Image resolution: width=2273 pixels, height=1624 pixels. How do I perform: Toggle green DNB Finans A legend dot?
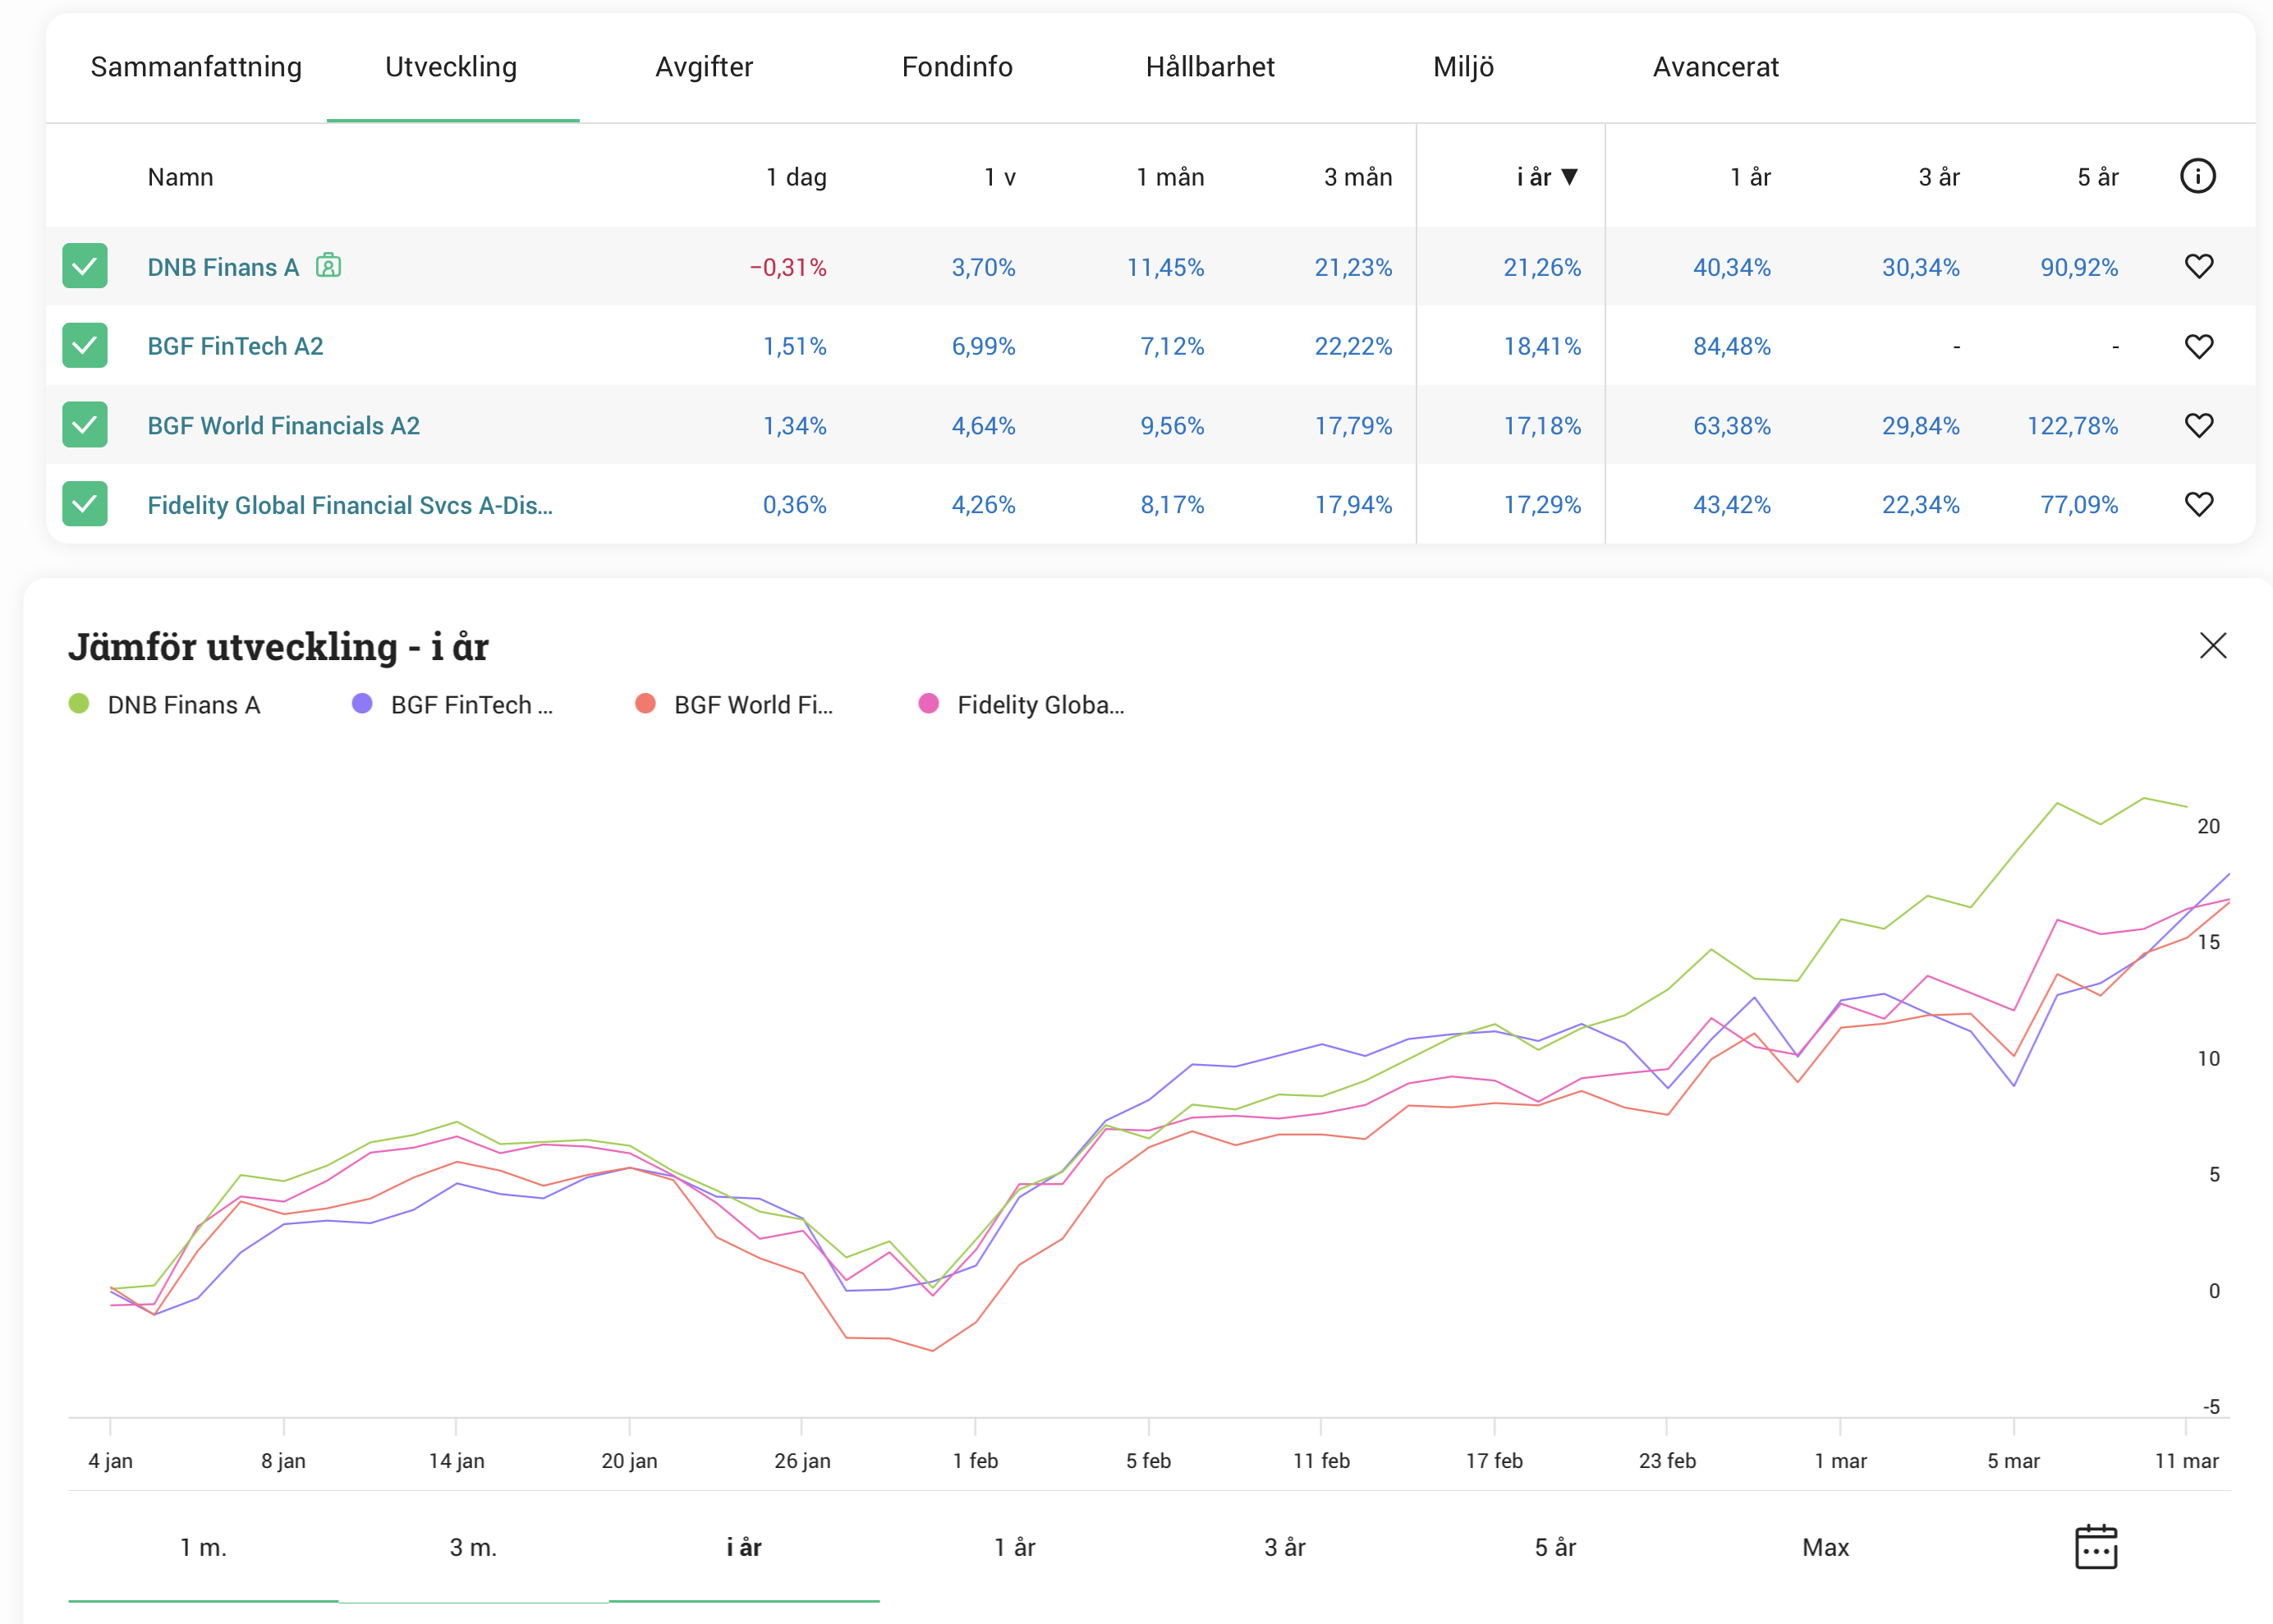pos(79,703)
